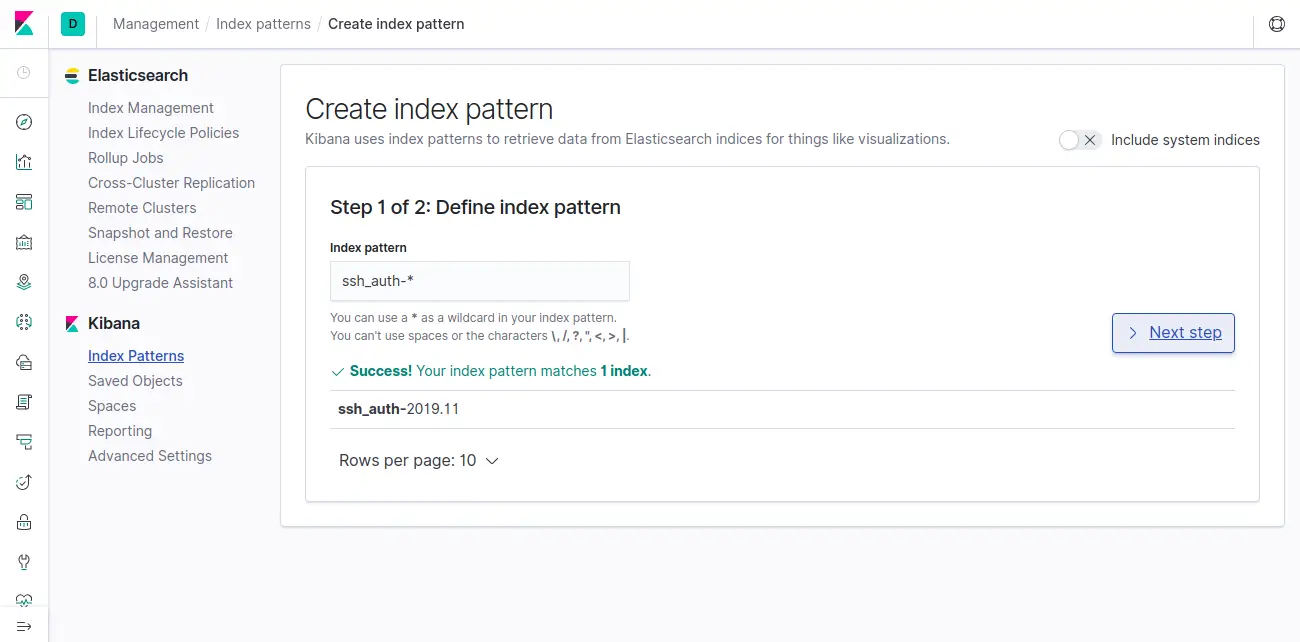
Task: Open License Management
Action: pos(158,258)
